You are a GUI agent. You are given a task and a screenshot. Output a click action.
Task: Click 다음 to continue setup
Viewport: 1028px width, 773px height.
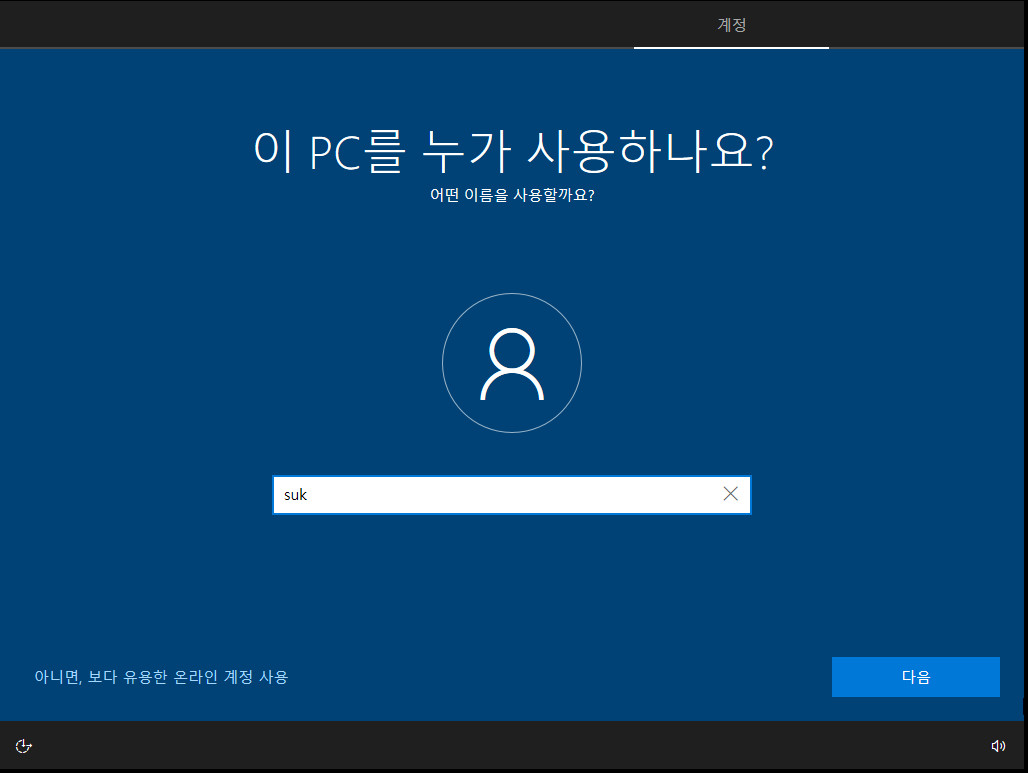click(914, 677)
